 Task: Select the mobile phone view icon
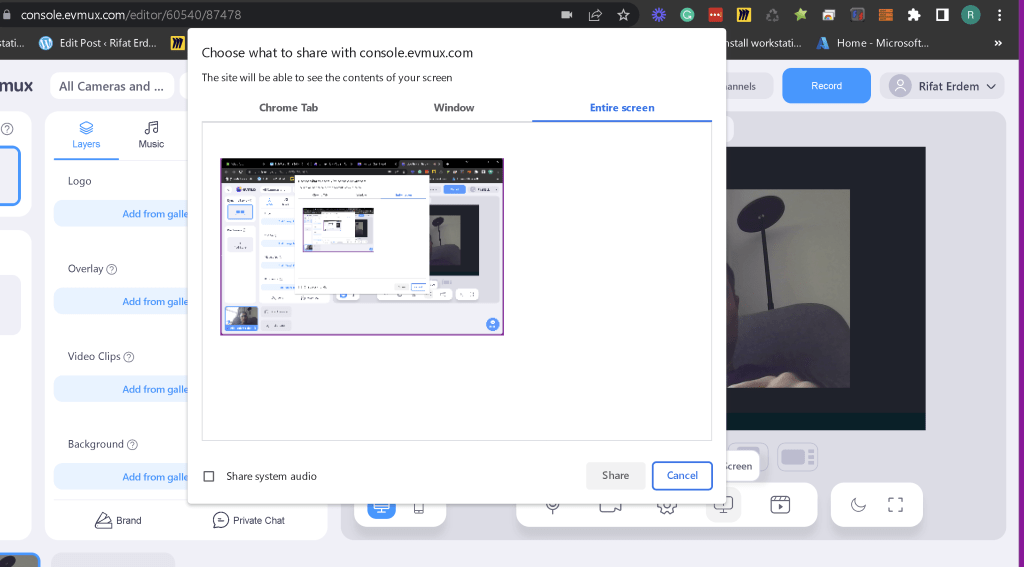click(x=419, y=508)
